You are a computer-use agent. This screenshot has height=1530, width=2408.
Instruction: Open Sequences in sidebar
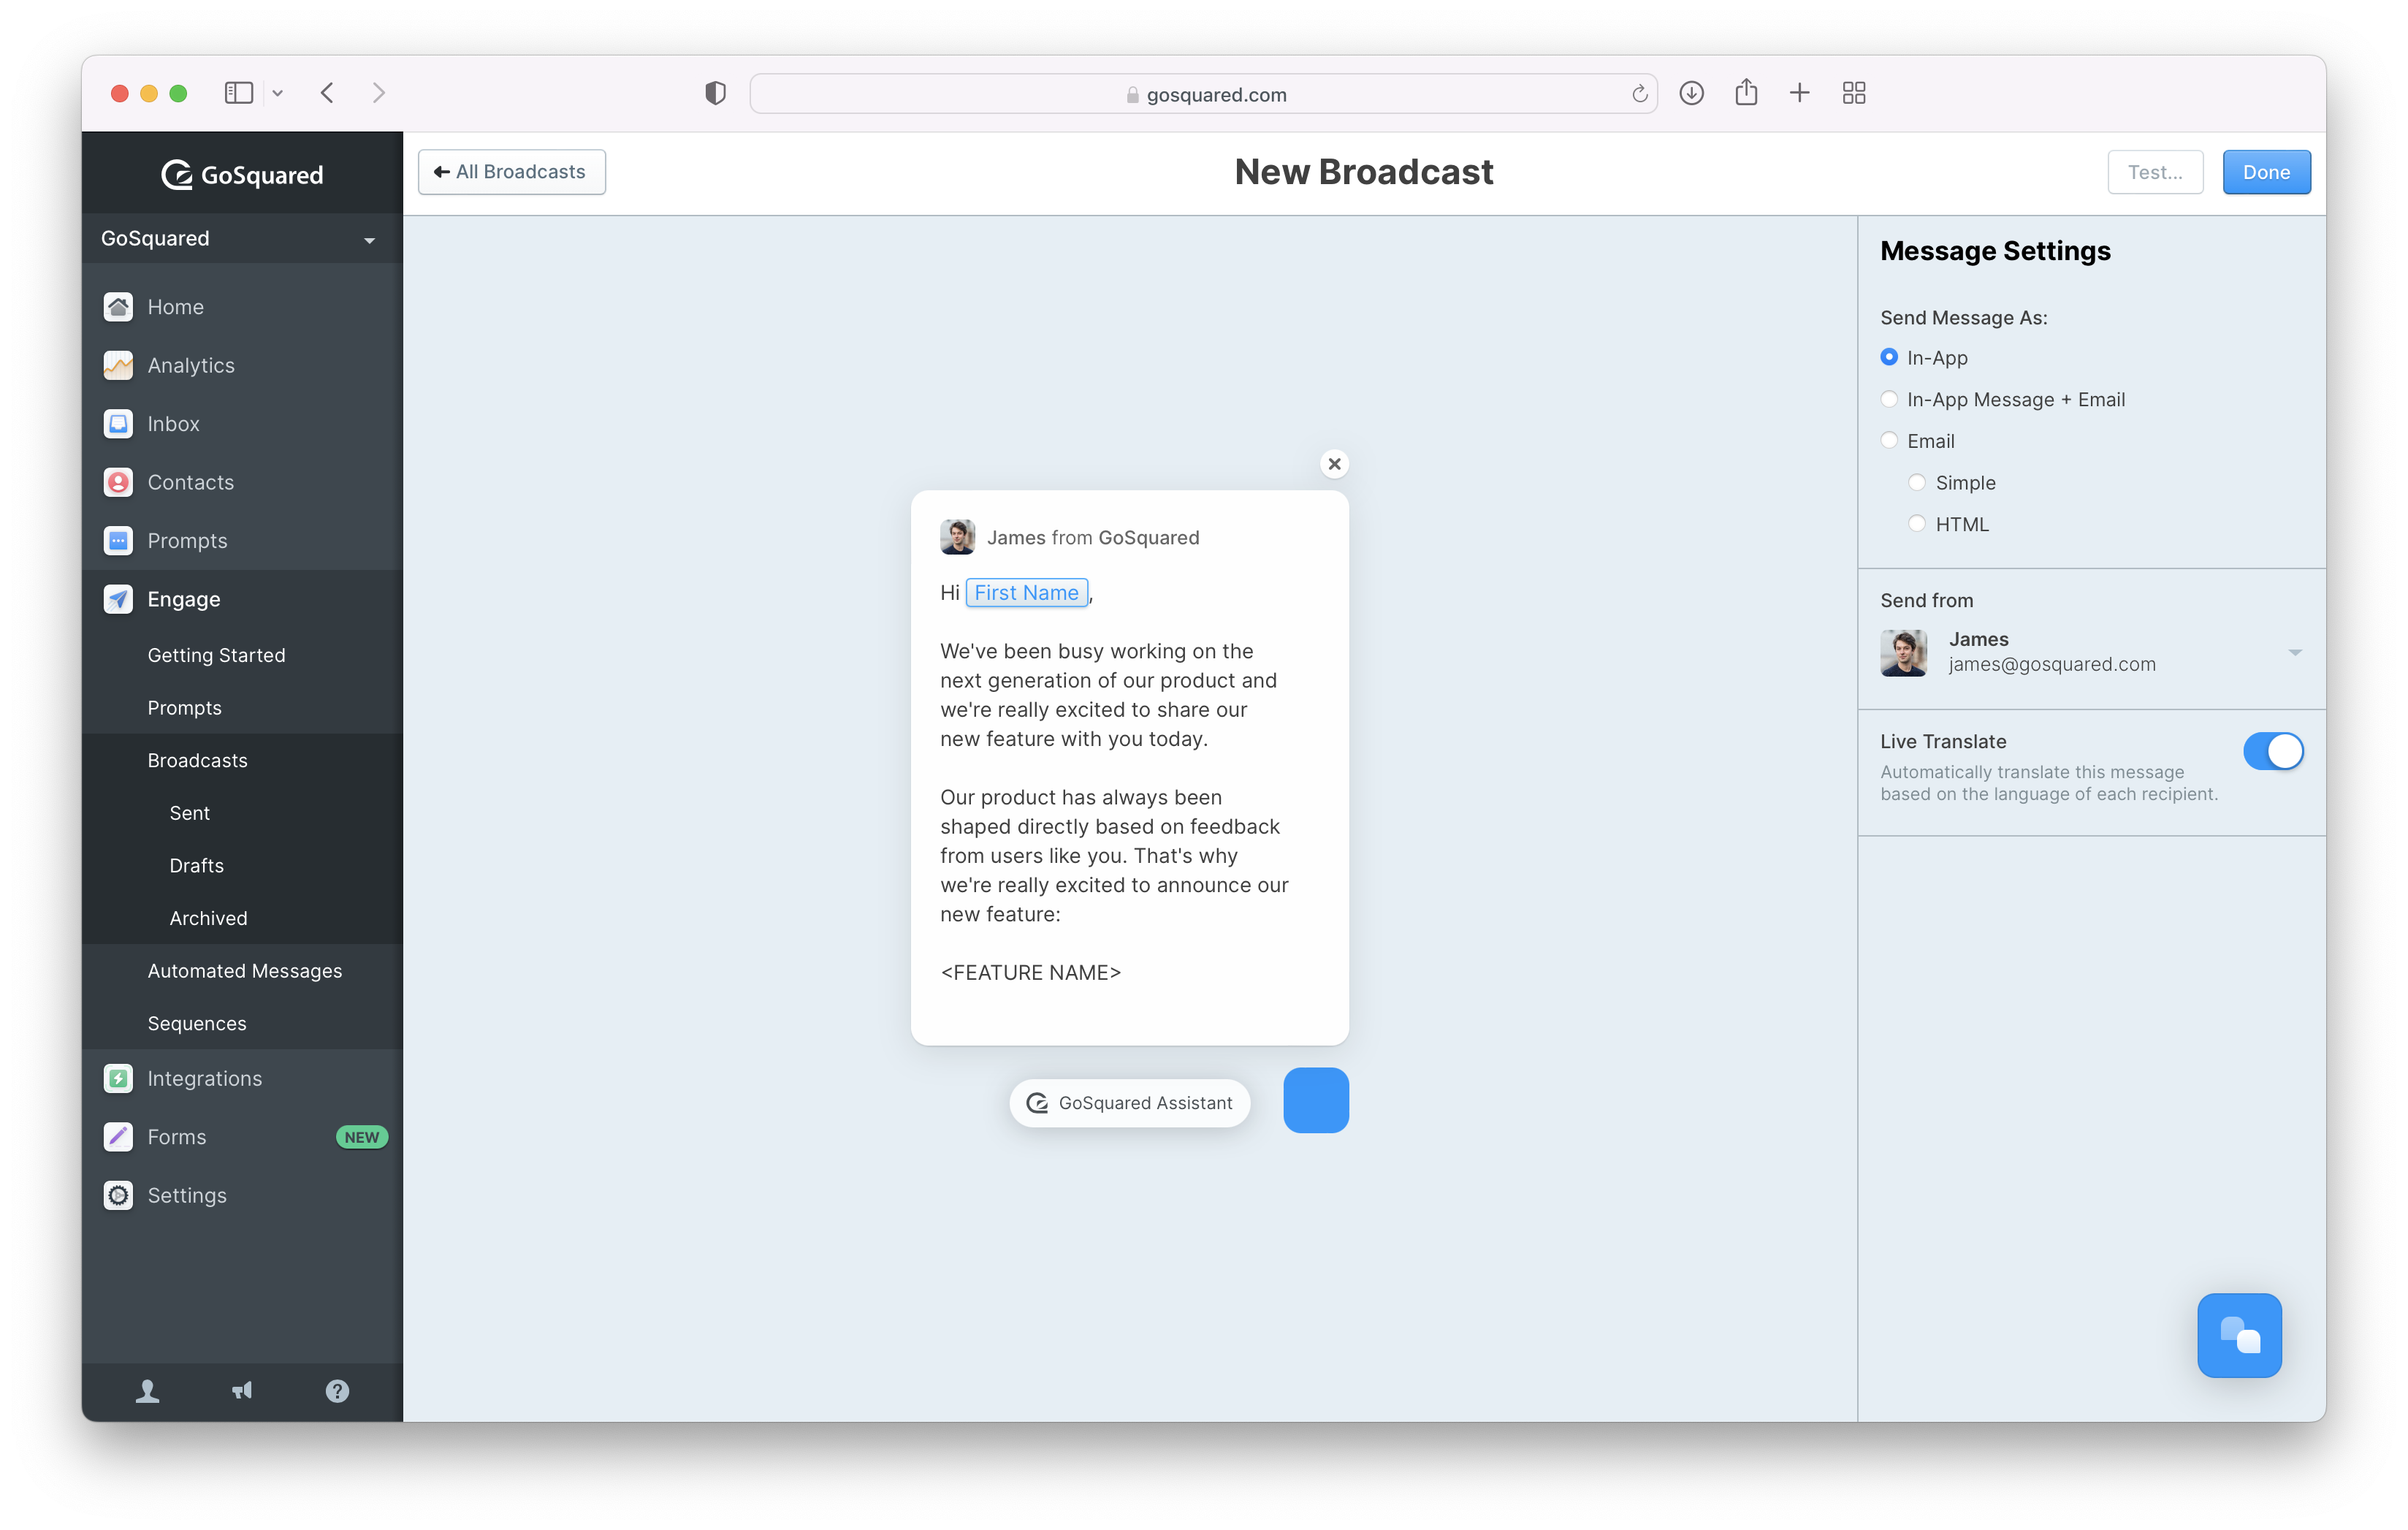(x=197, y=1024)
